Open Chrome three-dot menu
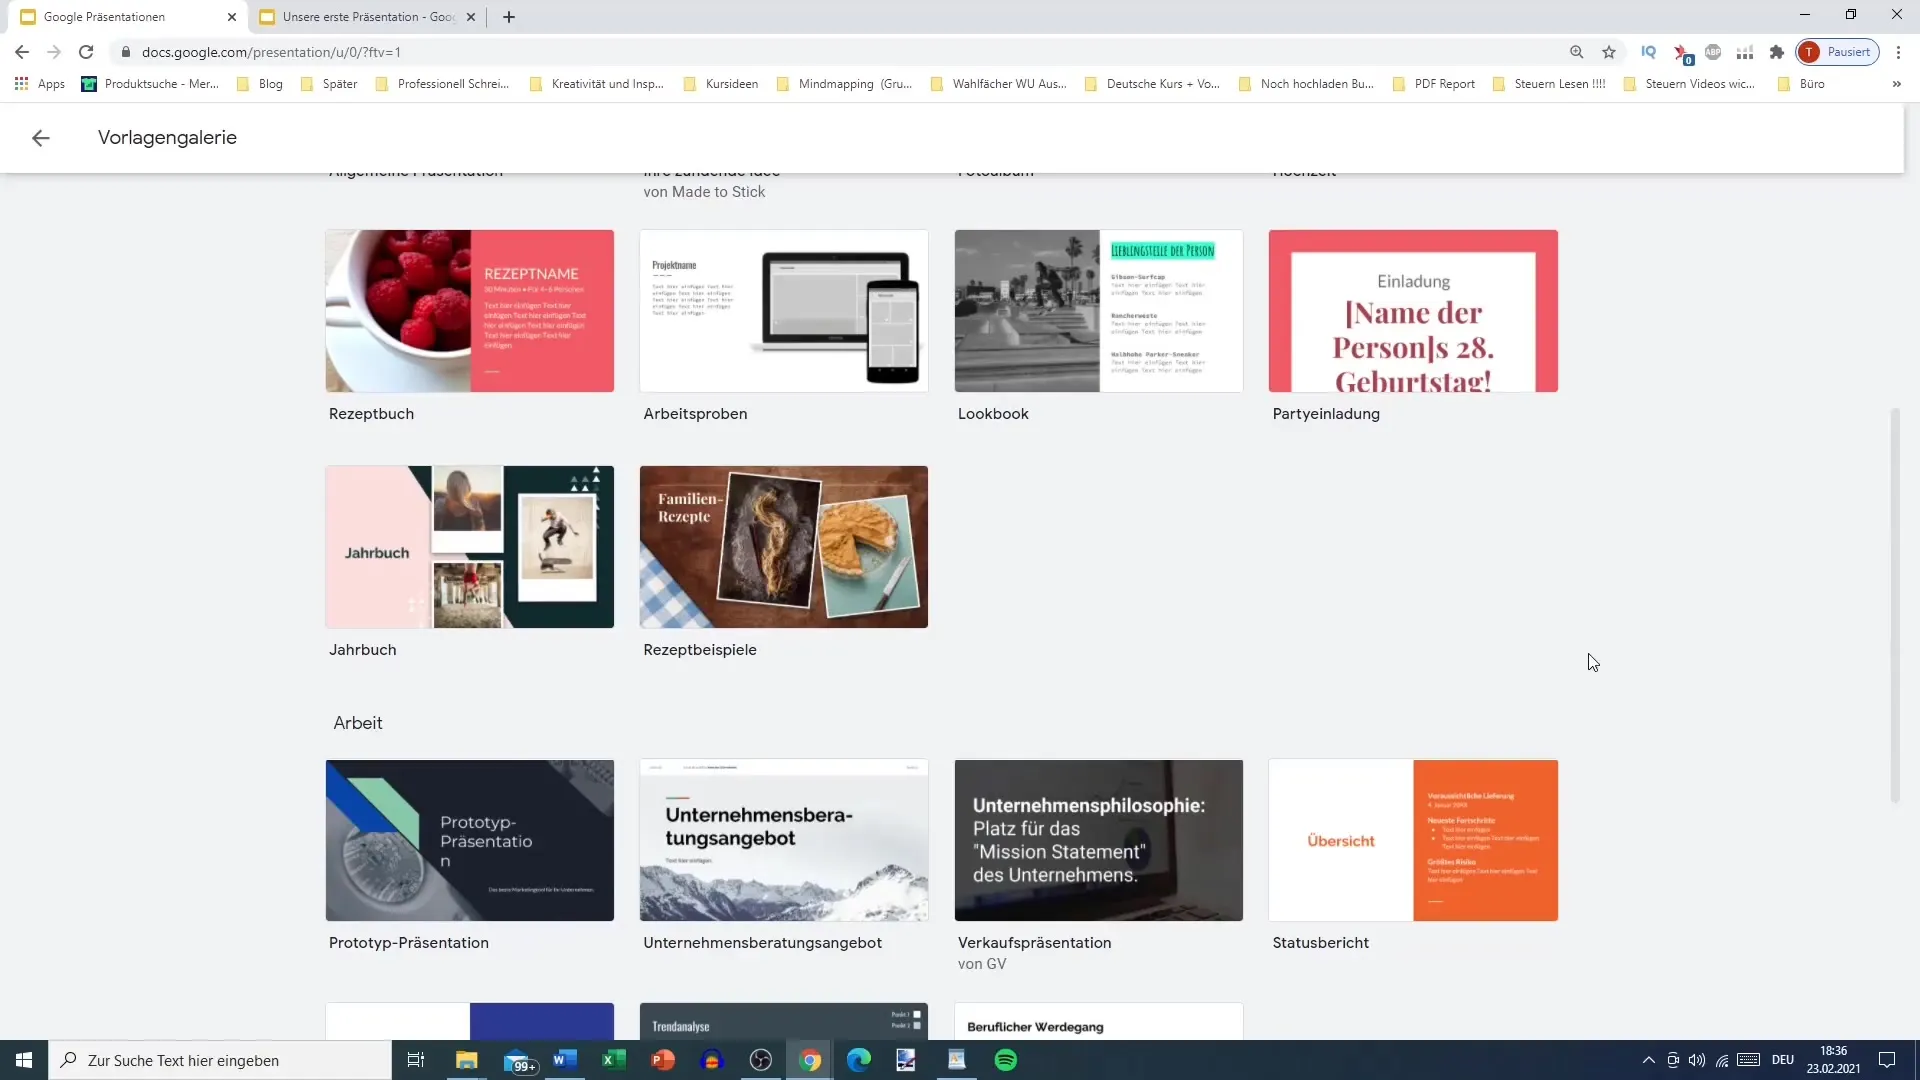The image size is (1920, 1080). [1898, 52]
